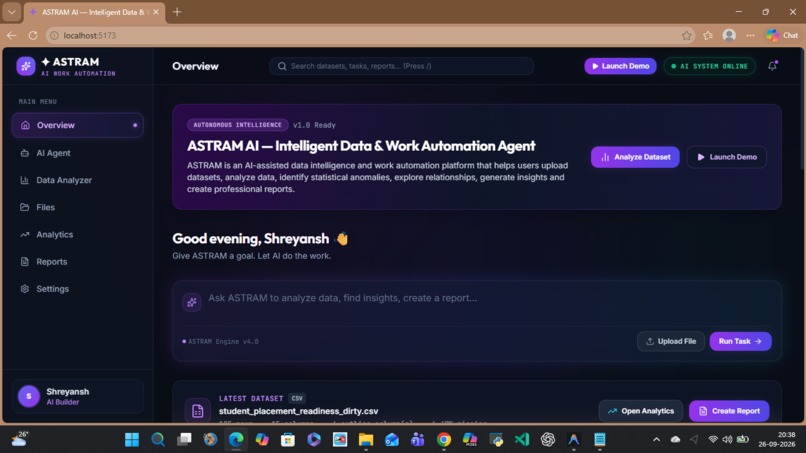The image size is (806, 453).
Task: Focus the search datasets field
Action: pos(401,66)
